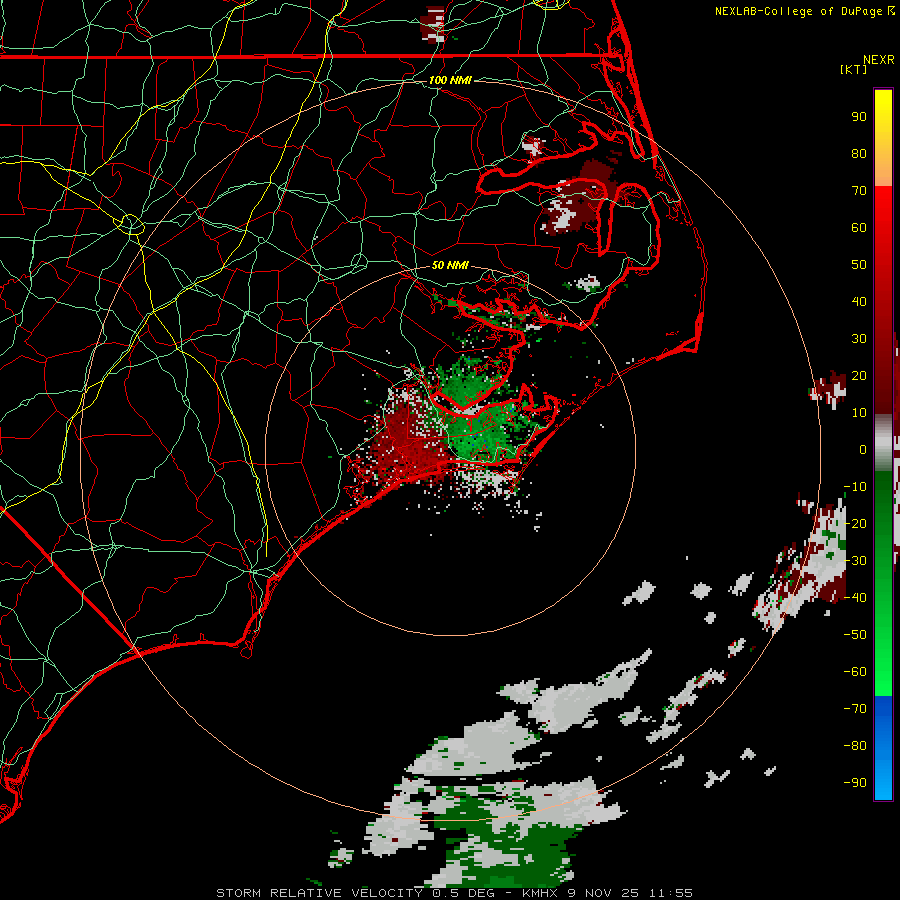Image resolution: width=900 pixels, height=900 pixels.
Task: Select the 80 value on the velocity scale
Action: [859, 154]
